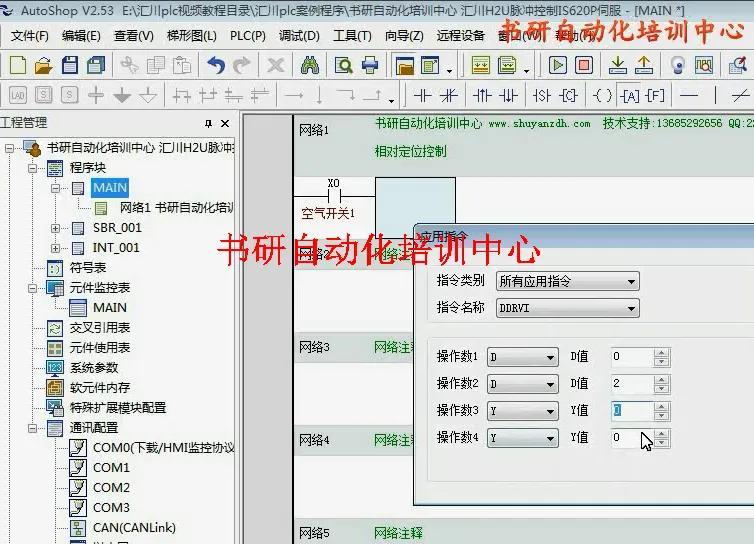
Task: Open 工具(T) menu
Action: (352, 36)
